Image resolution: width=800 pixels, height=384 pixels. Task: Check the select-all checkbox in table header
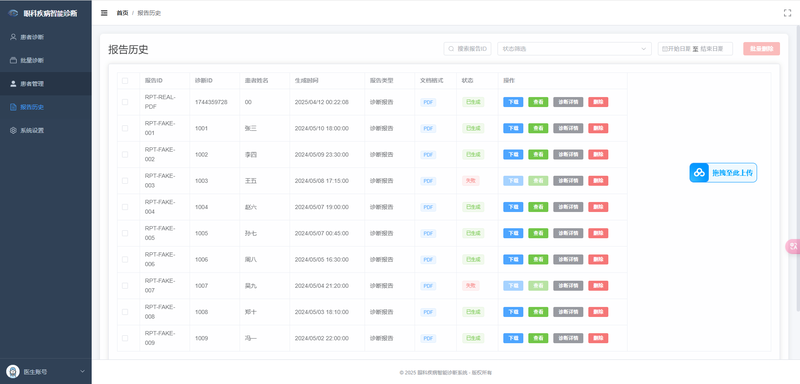click(x=125, y=81)
